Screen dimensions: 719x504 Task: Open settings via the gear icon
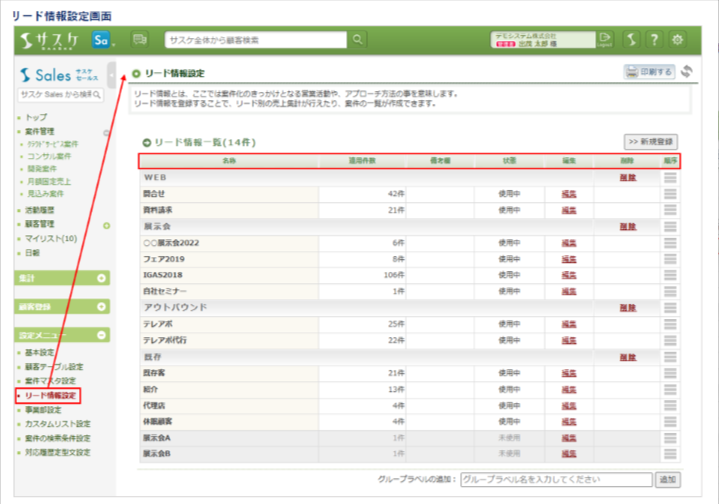[x=678, y=40]
